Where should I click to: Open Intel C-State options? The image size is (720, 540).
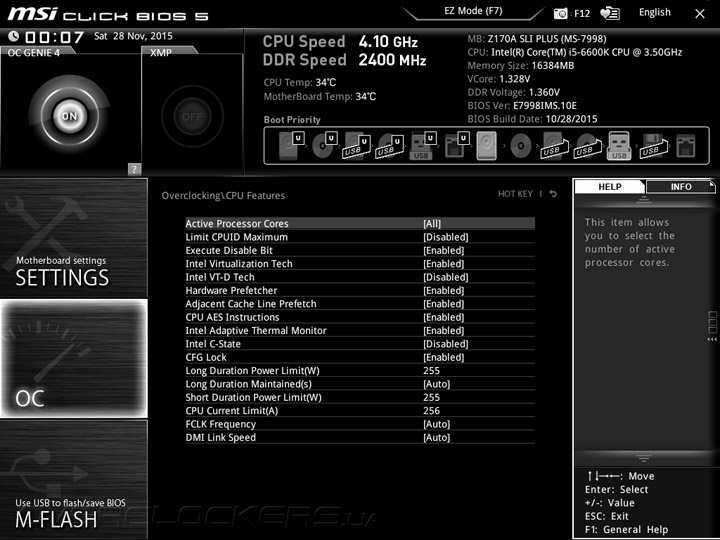pos(360,343)
